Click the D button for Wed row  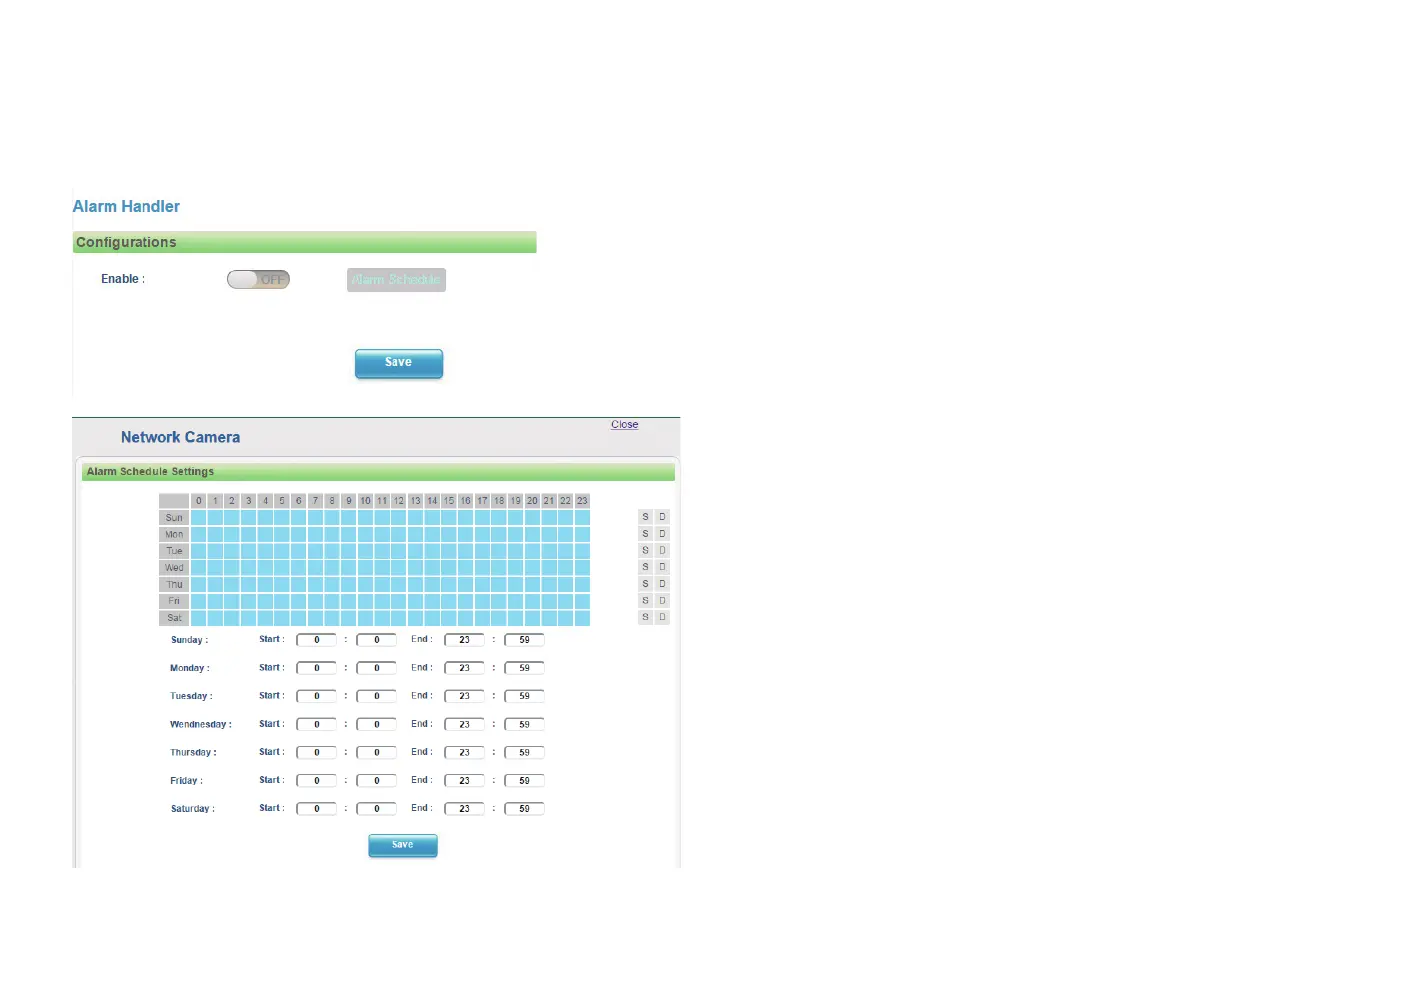point(662,567)
